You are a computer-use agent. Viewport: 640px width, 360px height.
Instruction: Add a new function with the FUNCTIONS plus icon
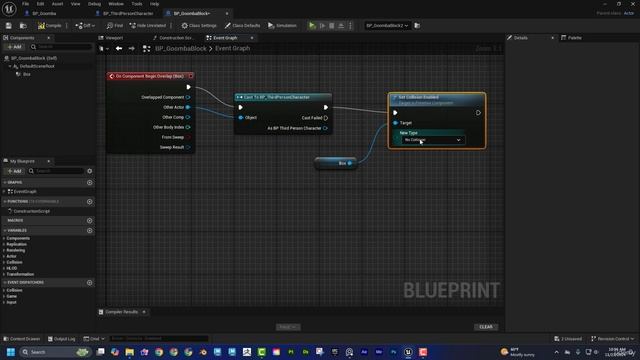90,202
